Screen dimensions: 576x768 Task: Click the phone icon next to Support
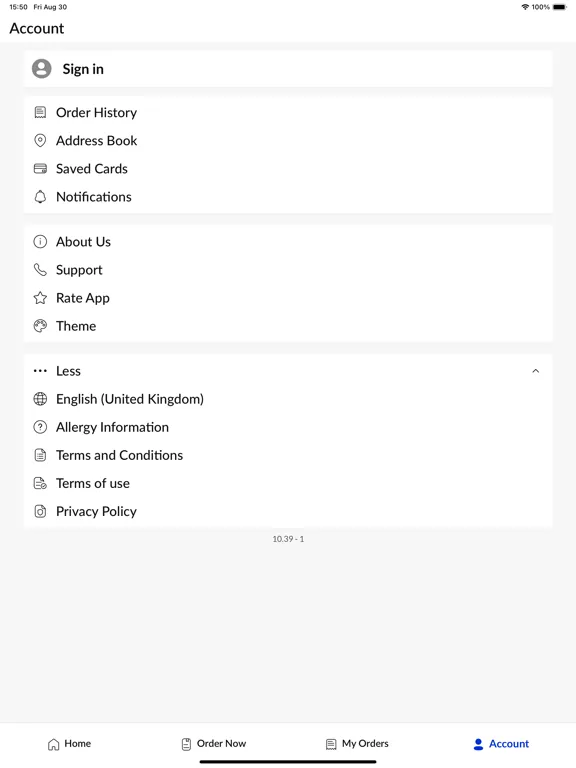point(40,270)
